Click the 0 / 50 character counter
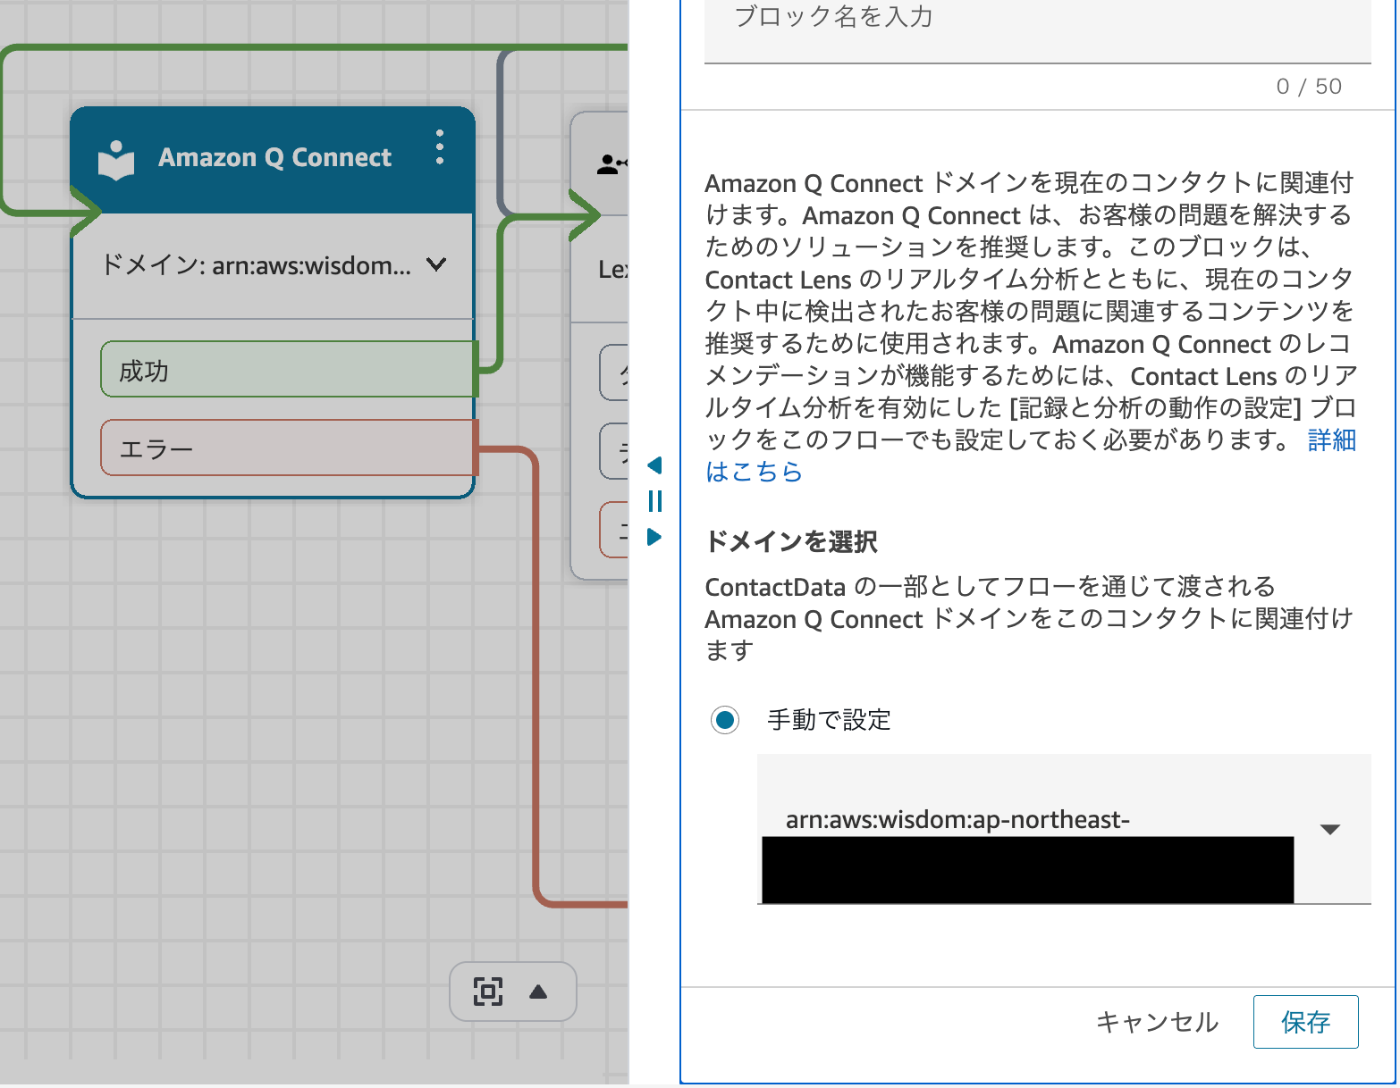Screen dimensions: 1400x1088 (1309, 86)
